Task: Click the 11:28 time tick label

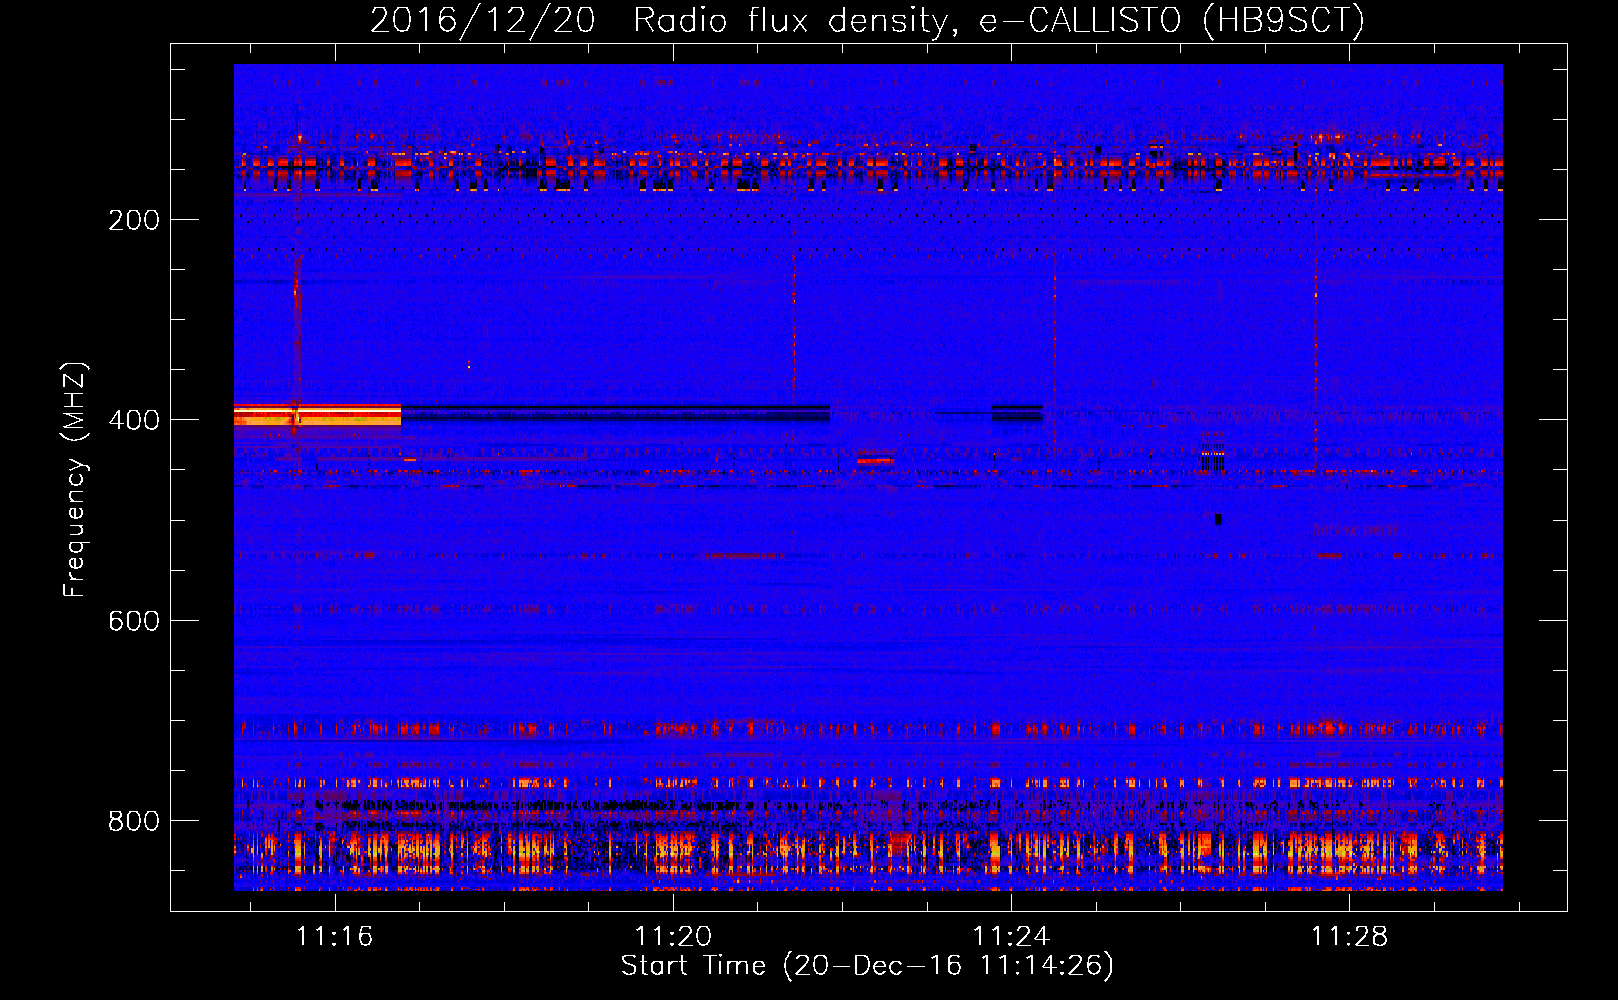Action: [x=1350, y=936]
